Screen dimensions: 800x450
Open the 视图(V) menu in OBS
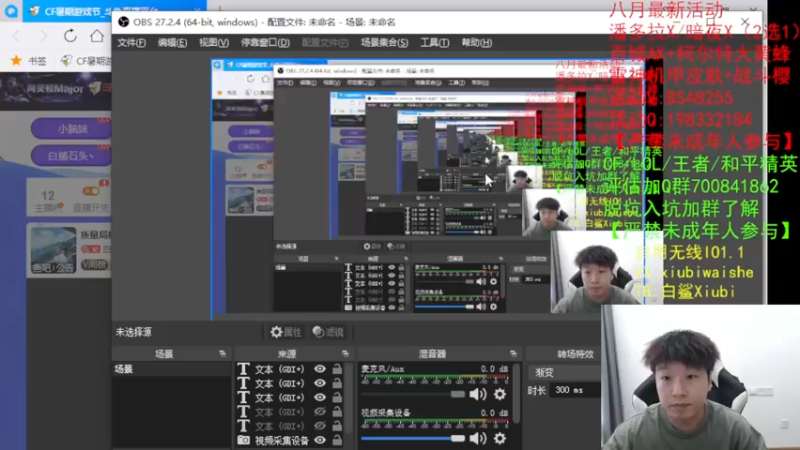[214, 43]
